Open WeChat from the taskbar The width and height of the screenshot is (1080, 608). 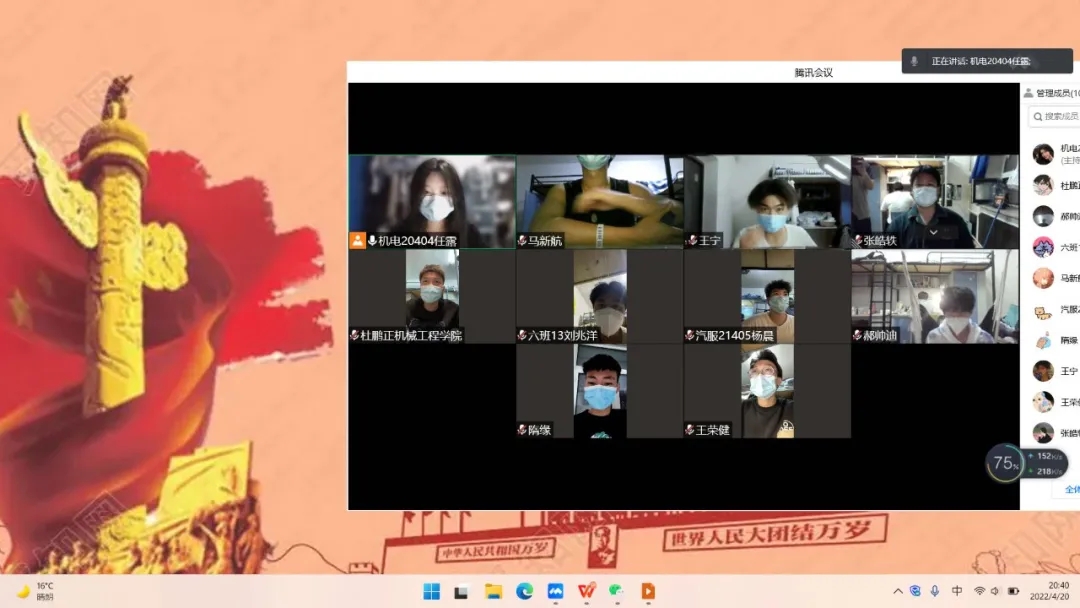(617, 591)
